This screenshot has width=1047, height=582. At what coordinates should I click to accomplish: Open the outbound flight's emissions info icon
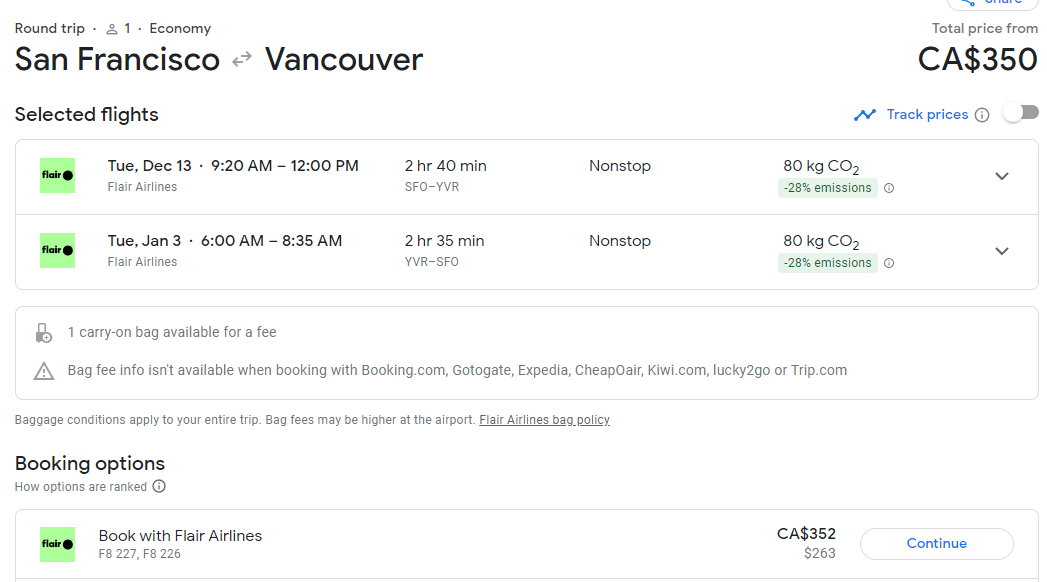[x=889, y=188]
